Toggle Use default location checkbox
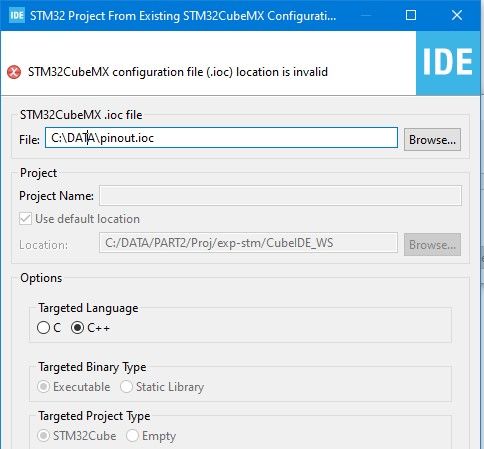 (x=25, y=219)
